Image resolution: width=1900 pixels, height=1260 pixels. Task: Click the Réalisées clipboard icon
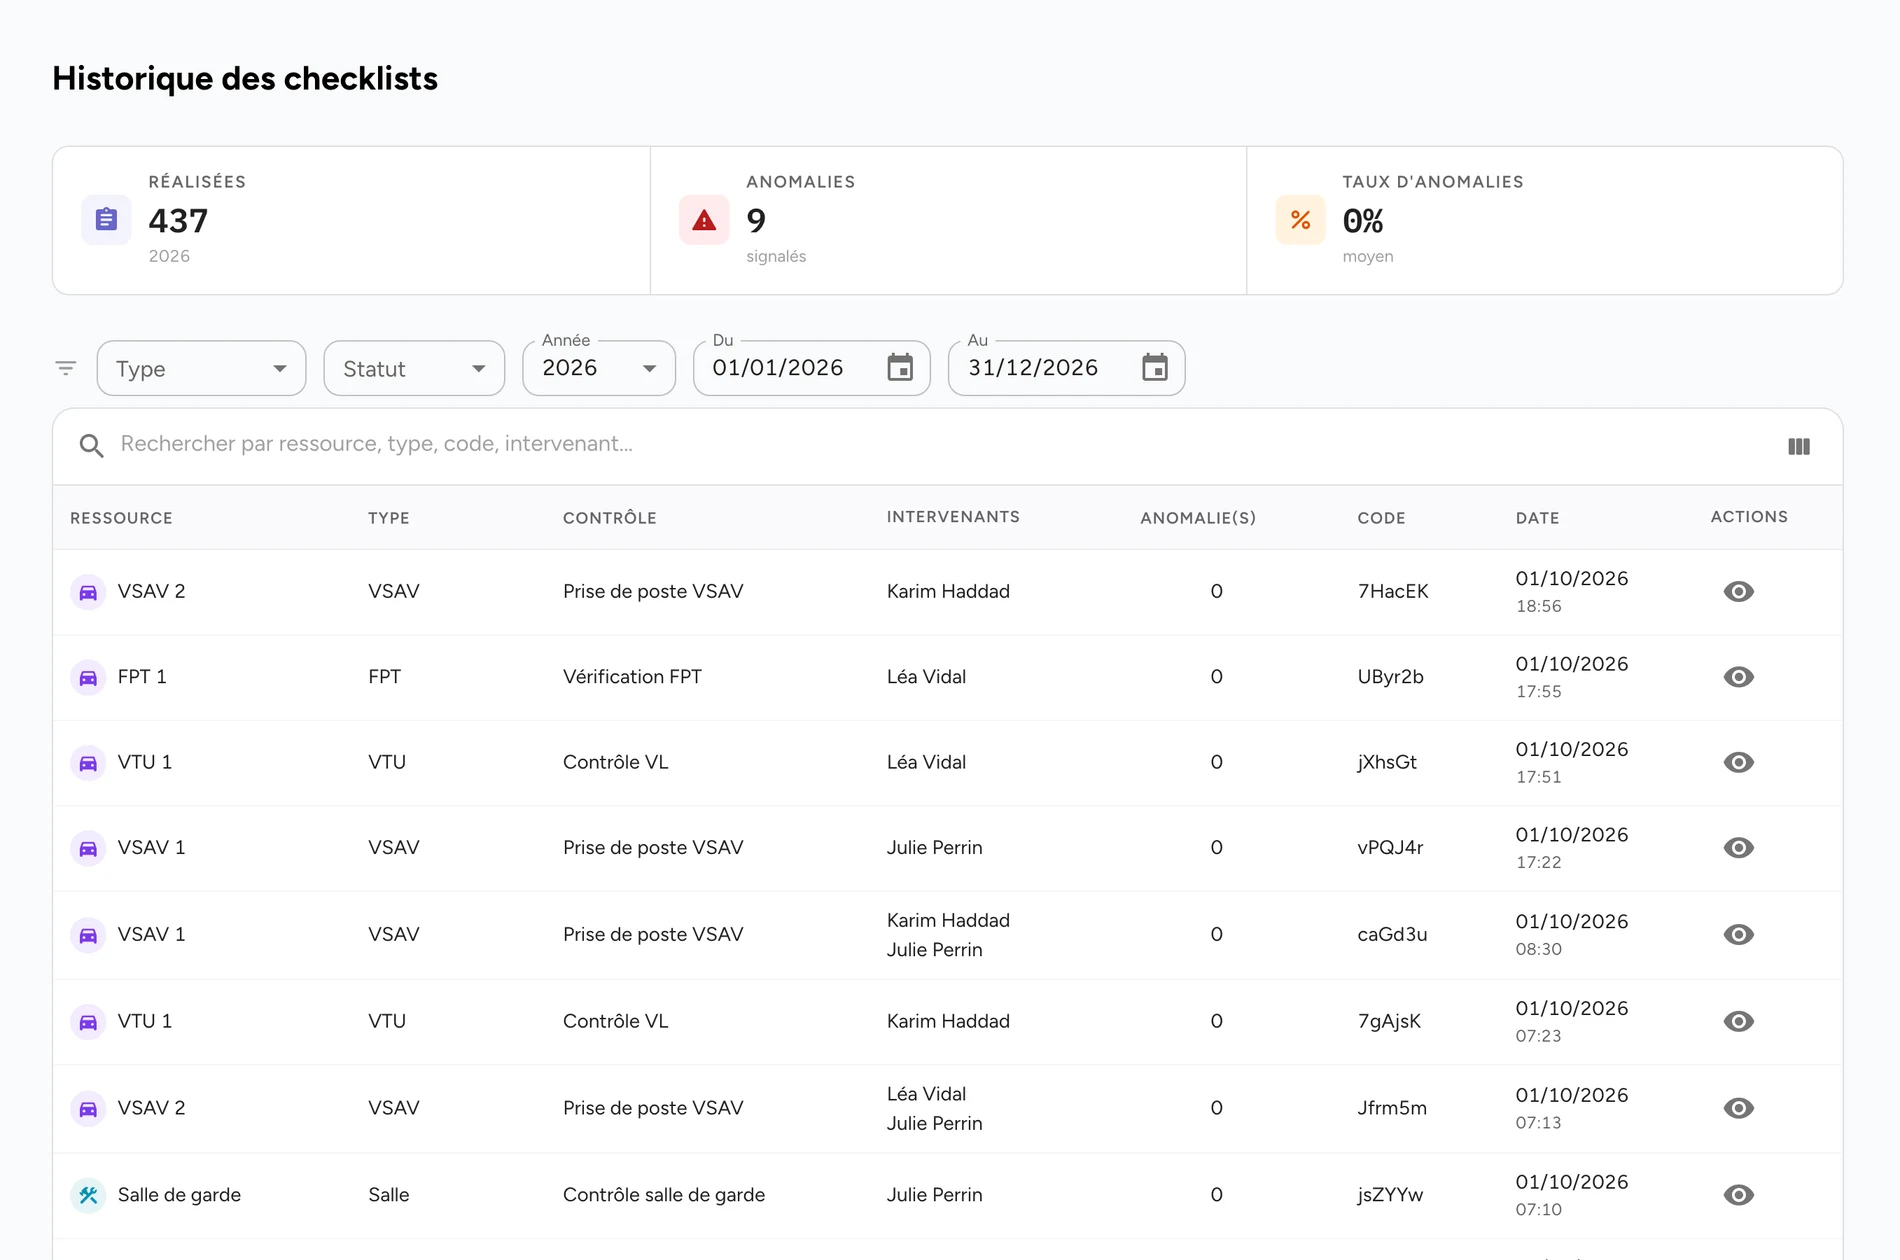[106, 220]
